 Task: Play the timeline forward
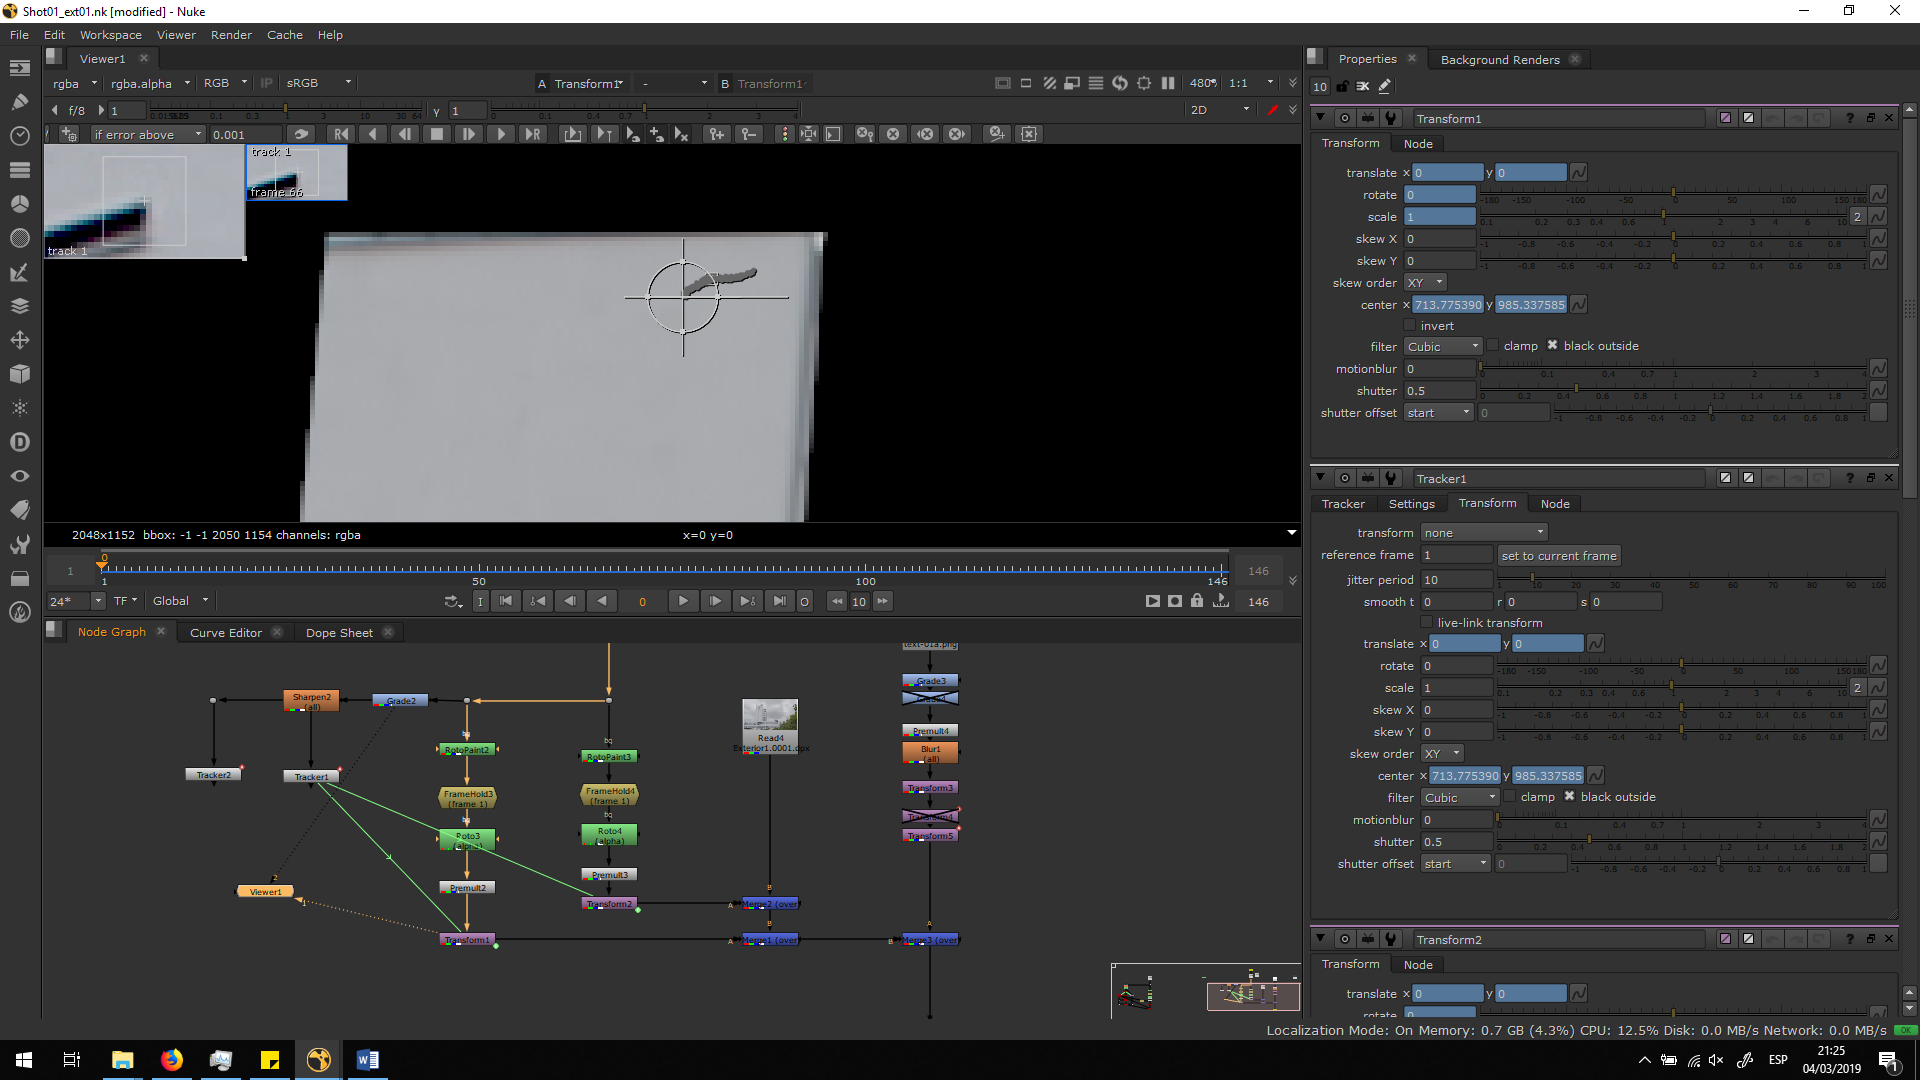tap(683, 601)
